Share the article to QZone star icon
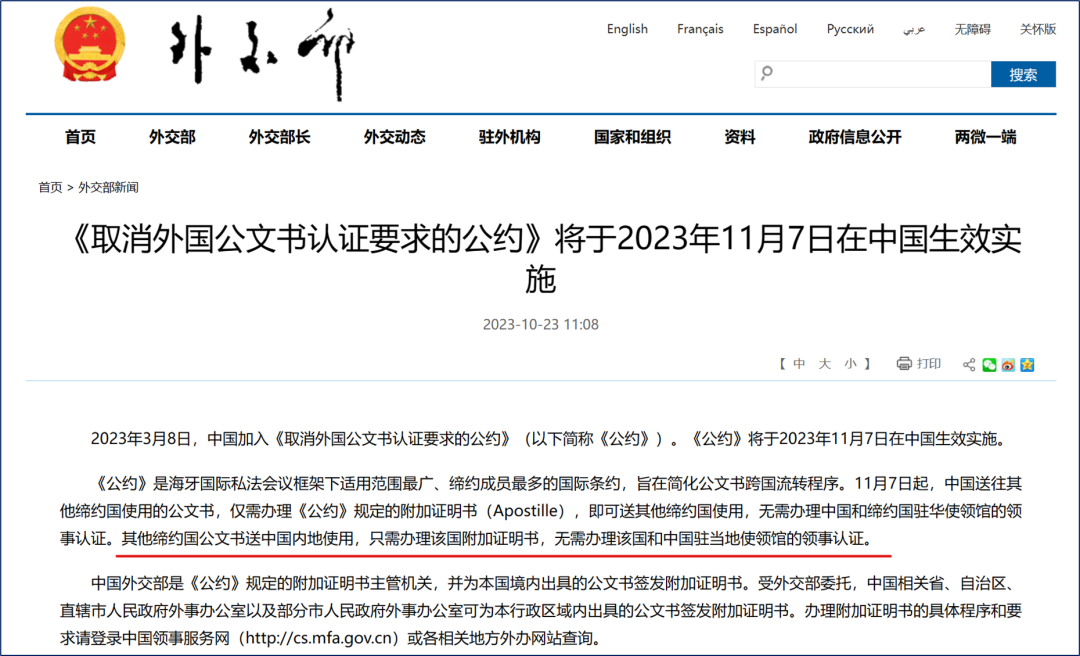 coord(1028,366)
